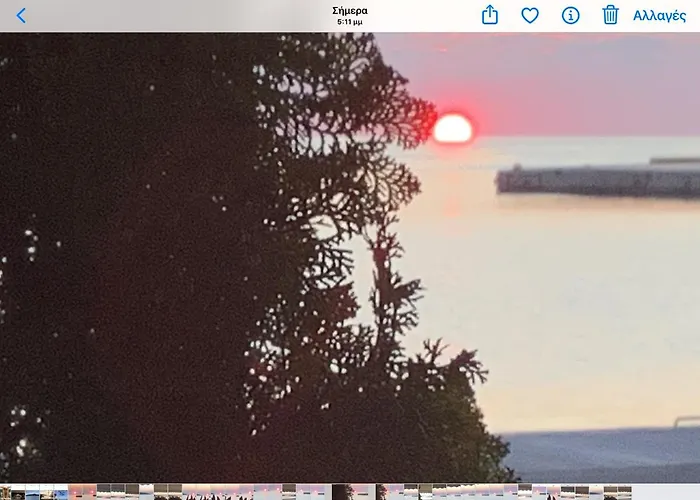Tap the red setting sun in the photo
The image size is (700, 500).
point(453,129)
